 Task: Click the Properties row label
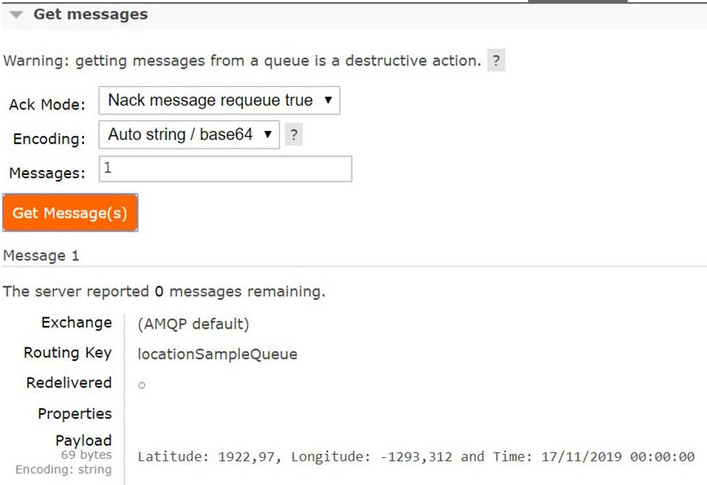click(75, 414)
